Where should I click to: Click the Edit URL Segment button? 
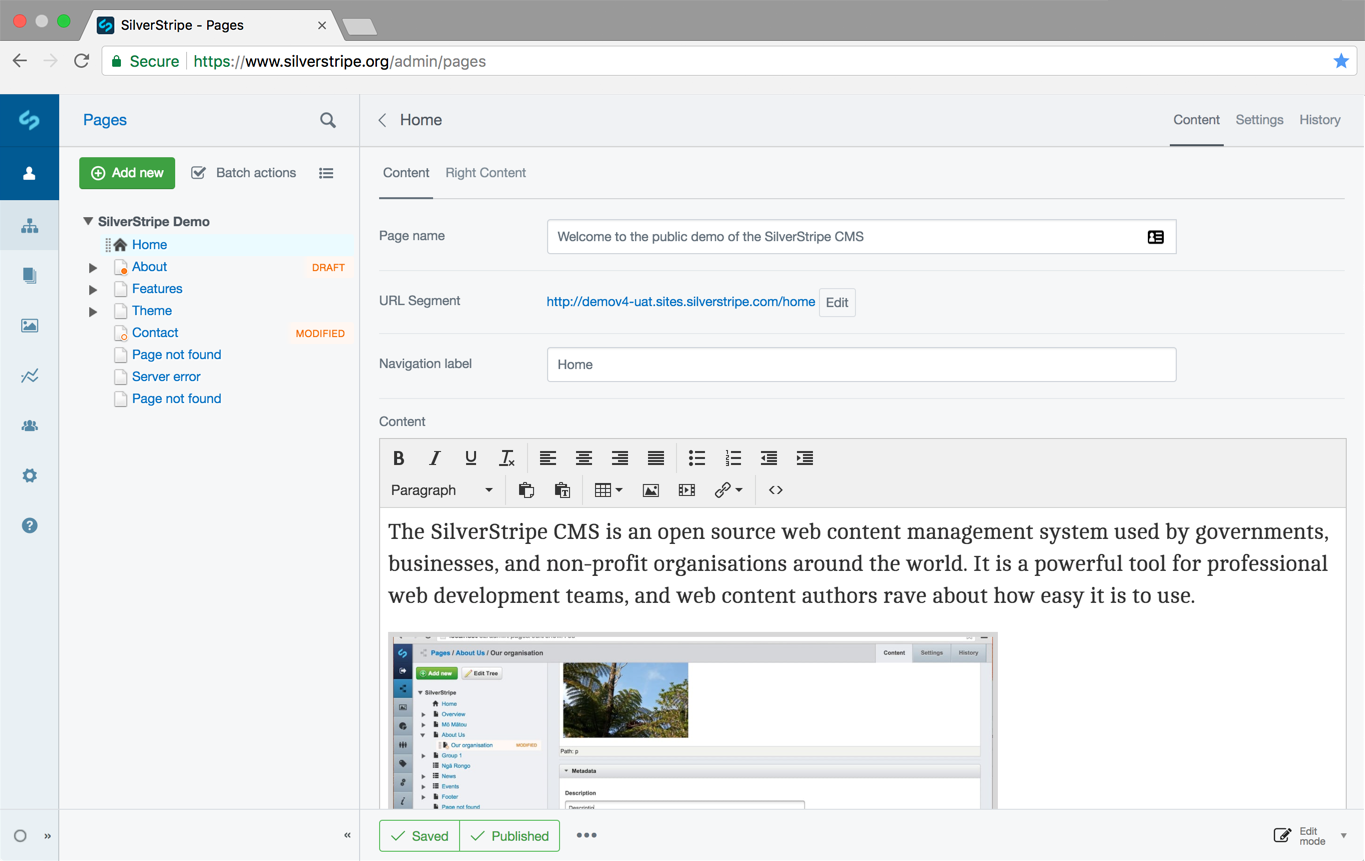click(x=837, y=302)
